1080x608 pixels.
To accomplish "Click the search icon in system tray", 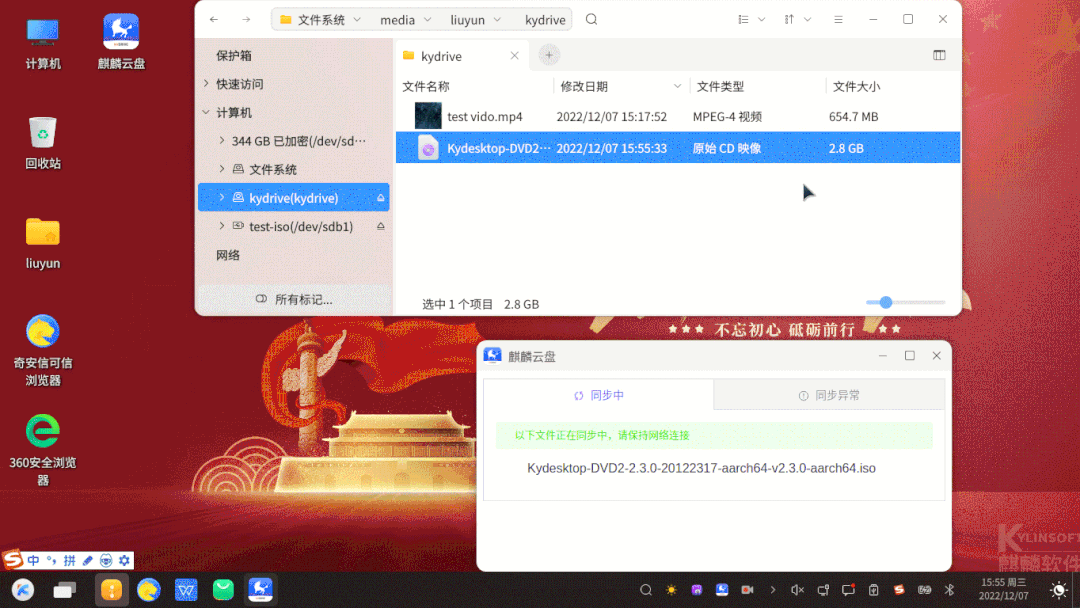I will 645,590.
